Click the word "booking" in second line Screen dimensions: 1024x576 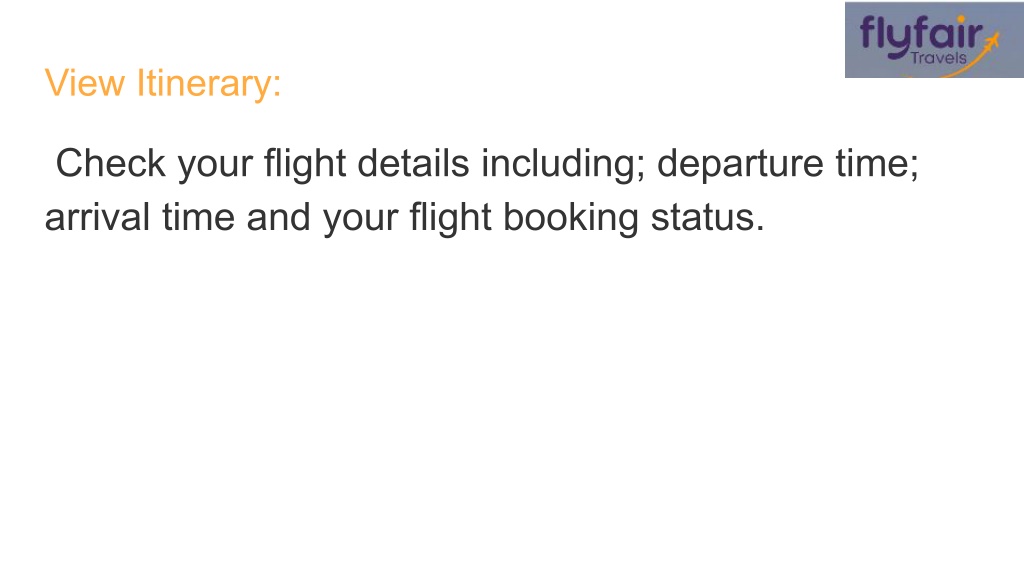pyautogui.click(x=571, y=218)
